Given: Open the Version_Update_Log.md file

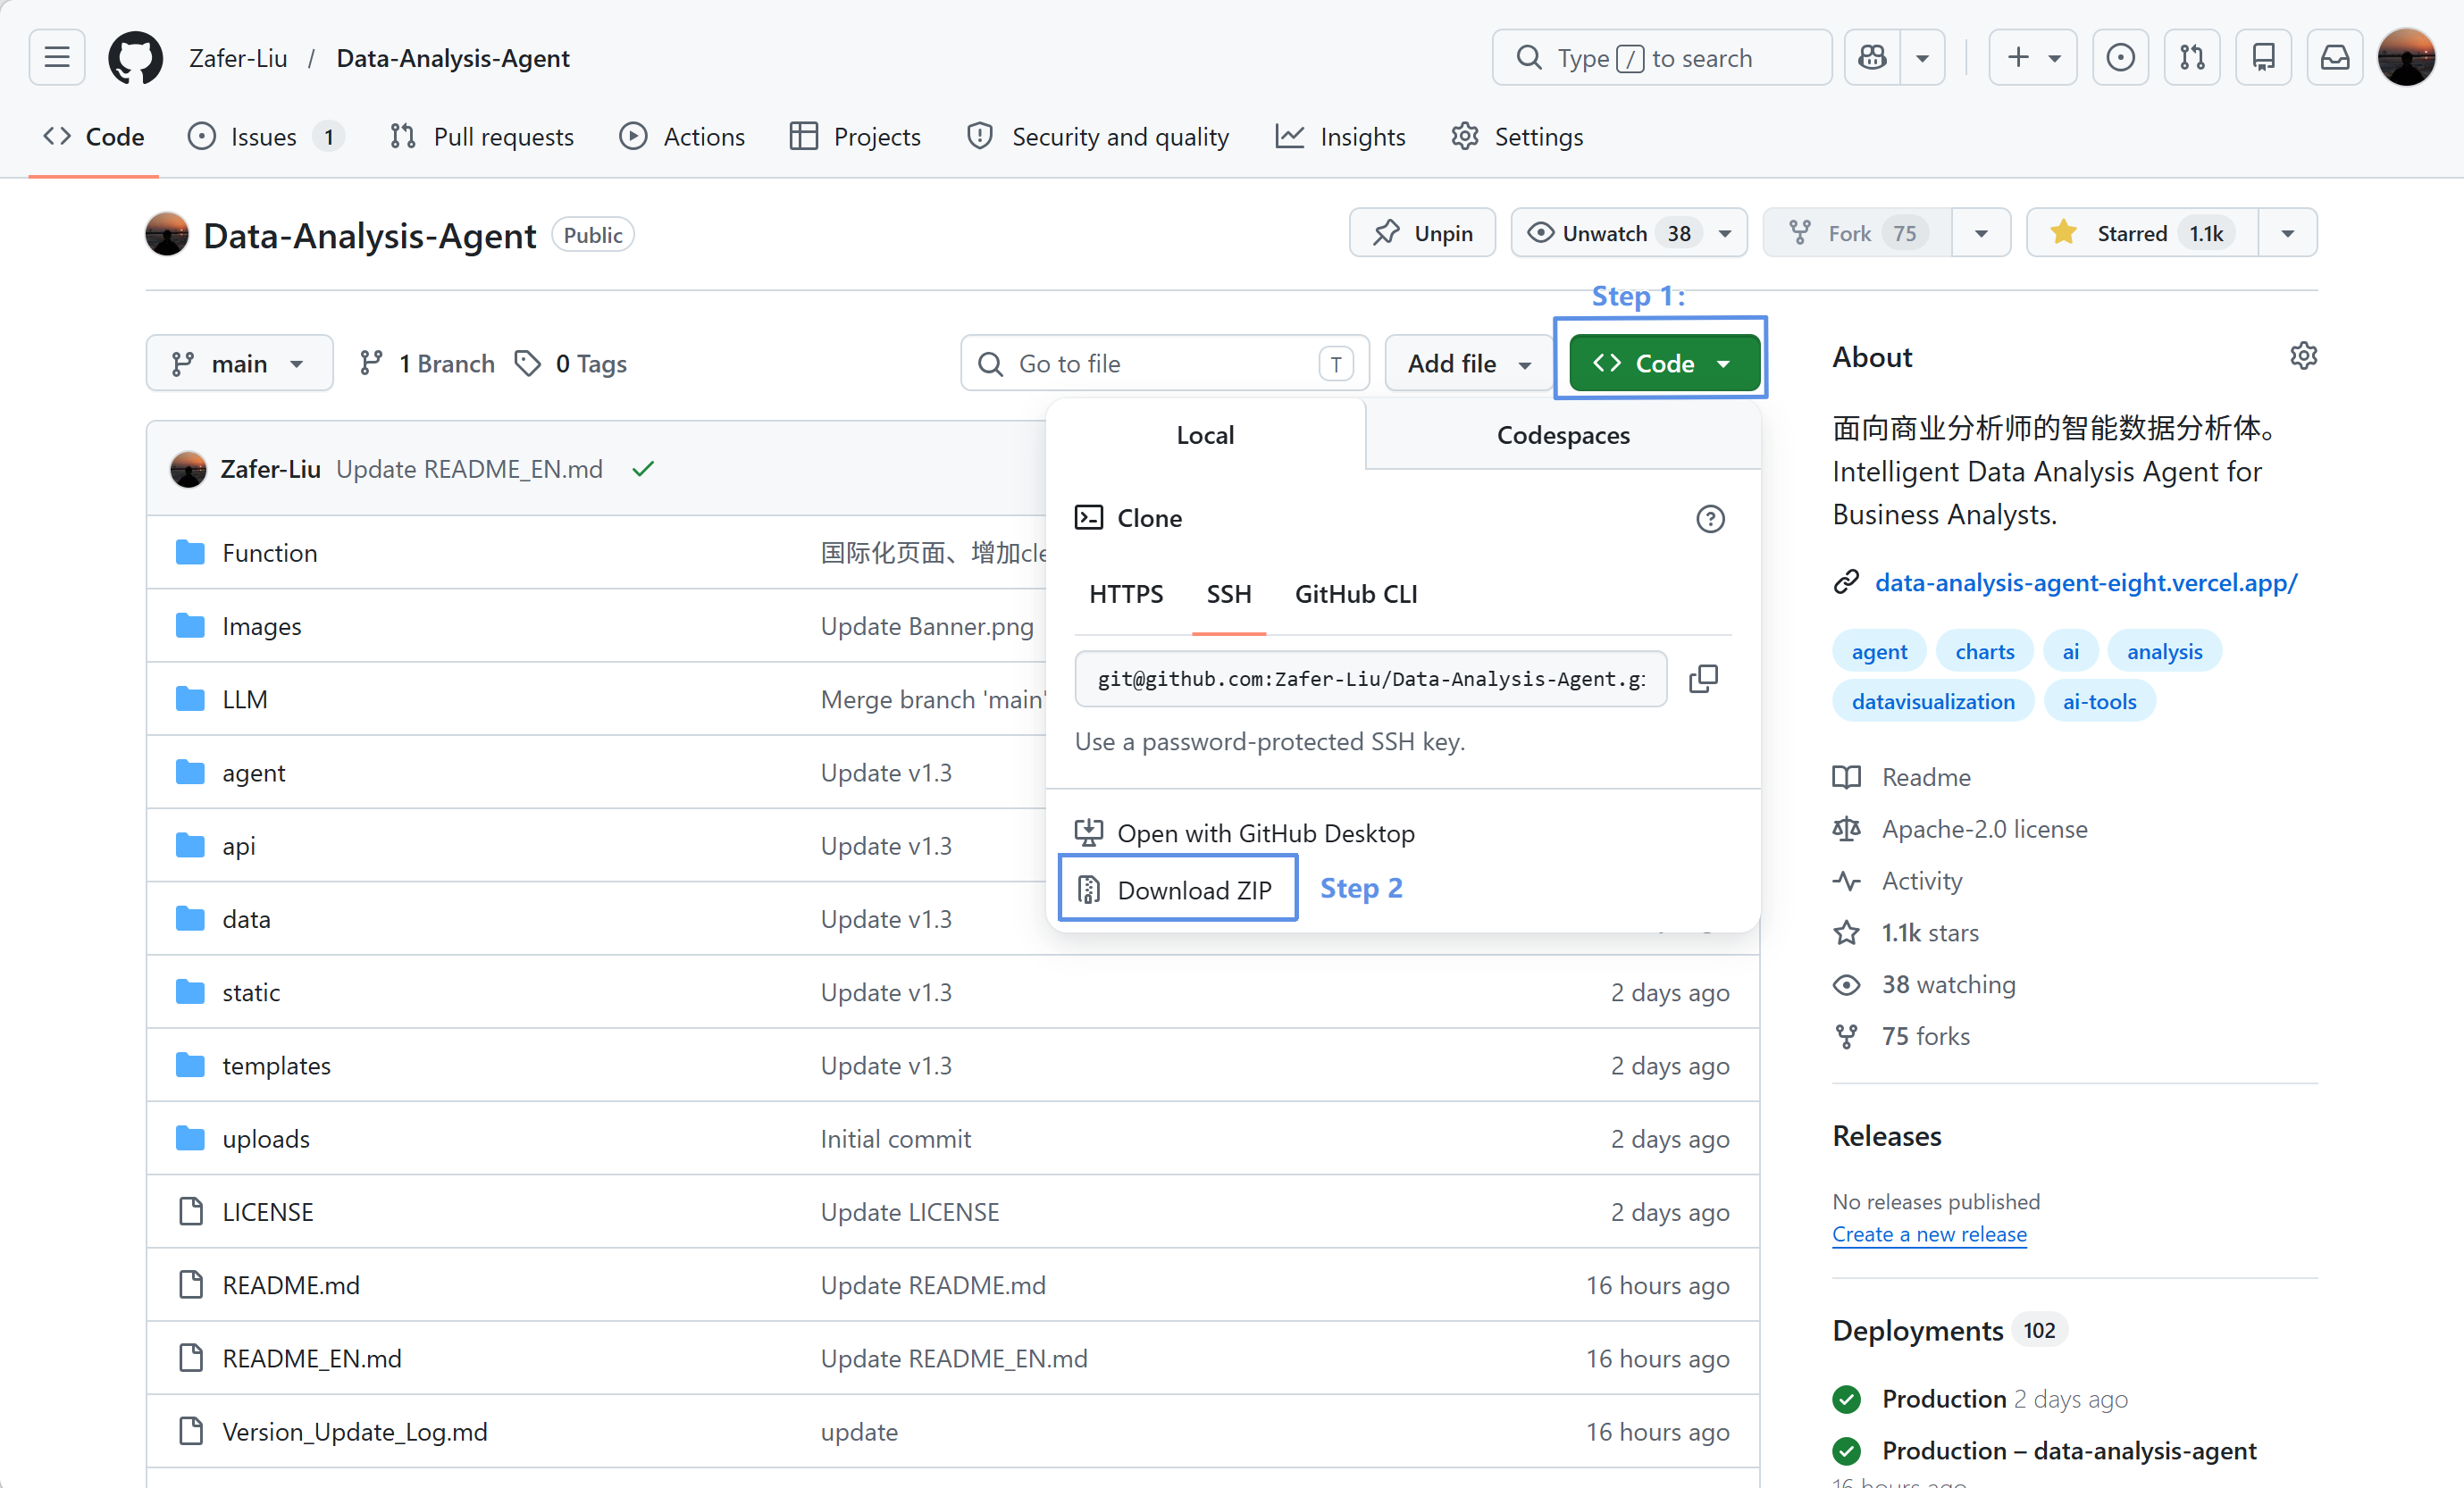Looking at the screenshot, I should (x=355, y=1431).
